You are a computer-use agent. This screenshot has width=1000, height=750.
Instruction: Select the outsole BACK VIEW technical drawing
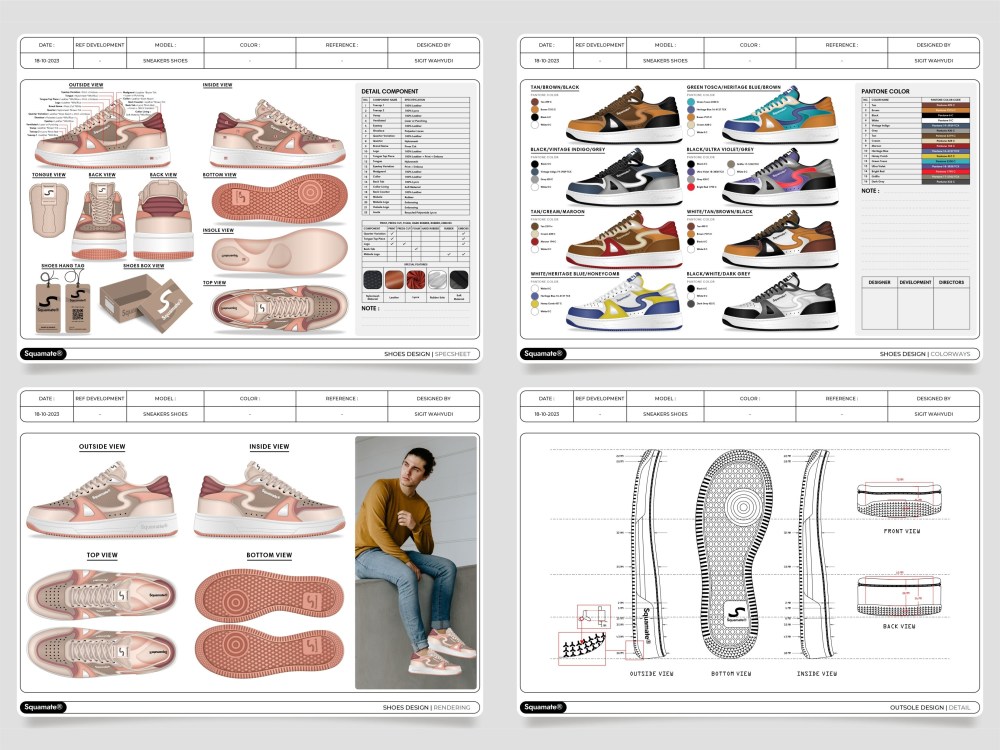pyautogui.click(x=899, y=595)
